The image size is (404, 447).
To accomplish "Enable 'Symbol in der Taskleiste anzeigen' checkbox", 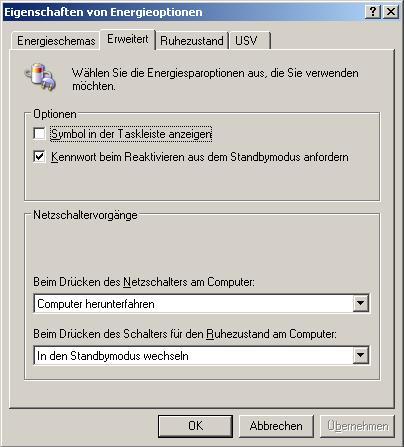I will pyautogui.click(x=39, y=134).
